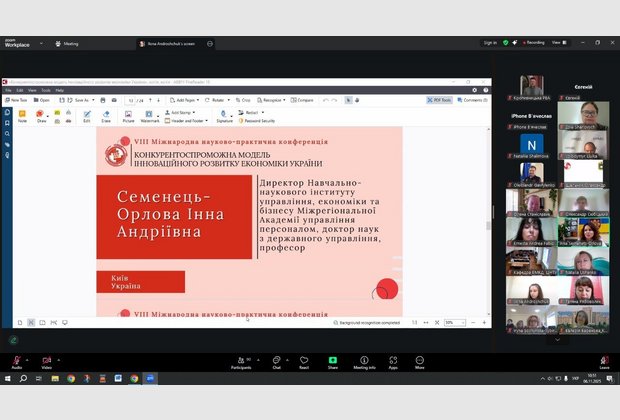Open Edit menu in FineReader
Image resolution: width=620 pixels, height=420 pixels.
point(20,91)
